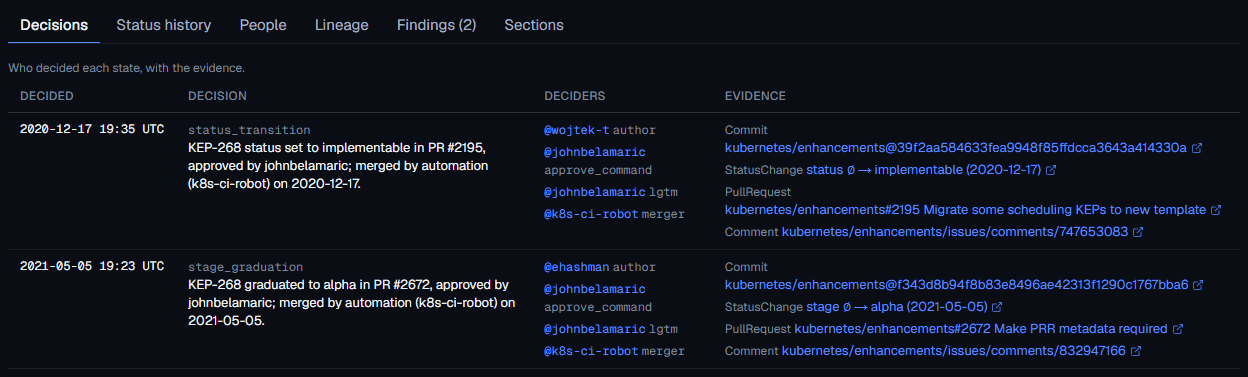Open external icon after comment 832947166
Screen dimensions: 1248x377
click(x=1136, y=351)
